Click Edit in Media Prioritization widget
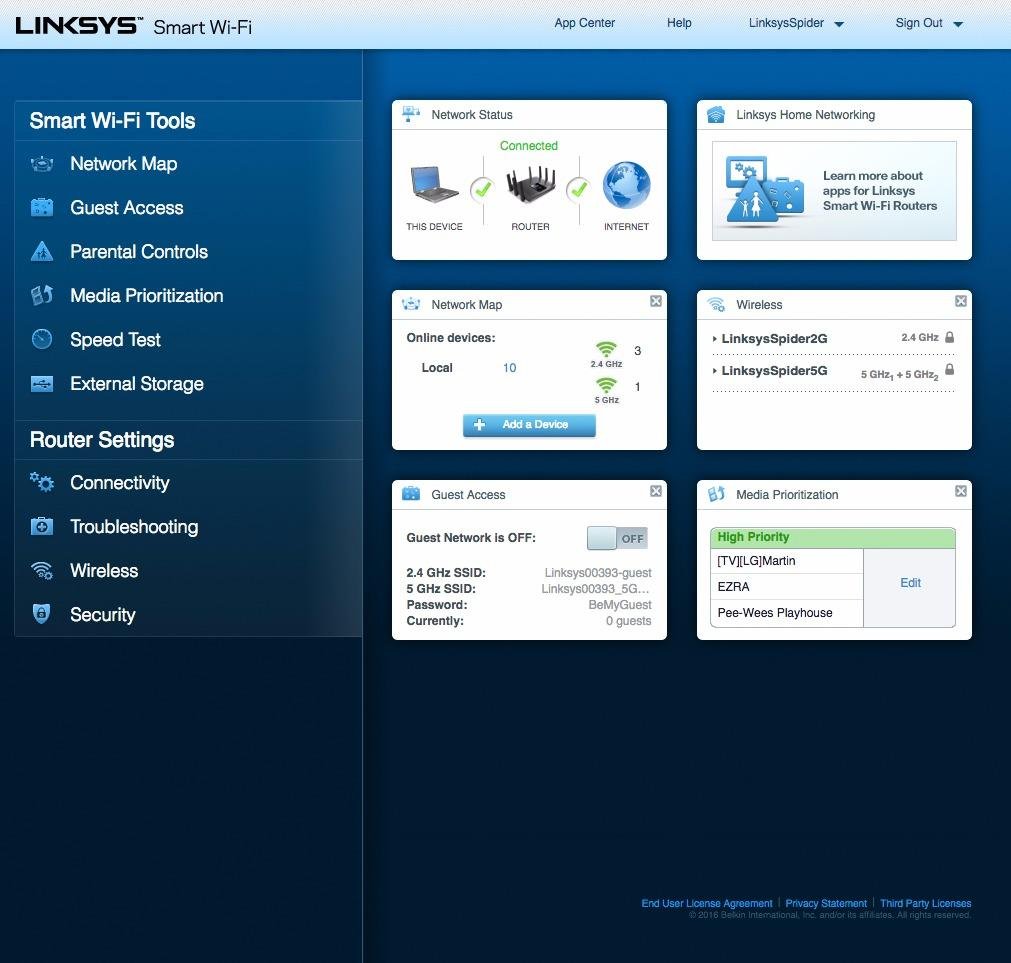 coord(910,583)
